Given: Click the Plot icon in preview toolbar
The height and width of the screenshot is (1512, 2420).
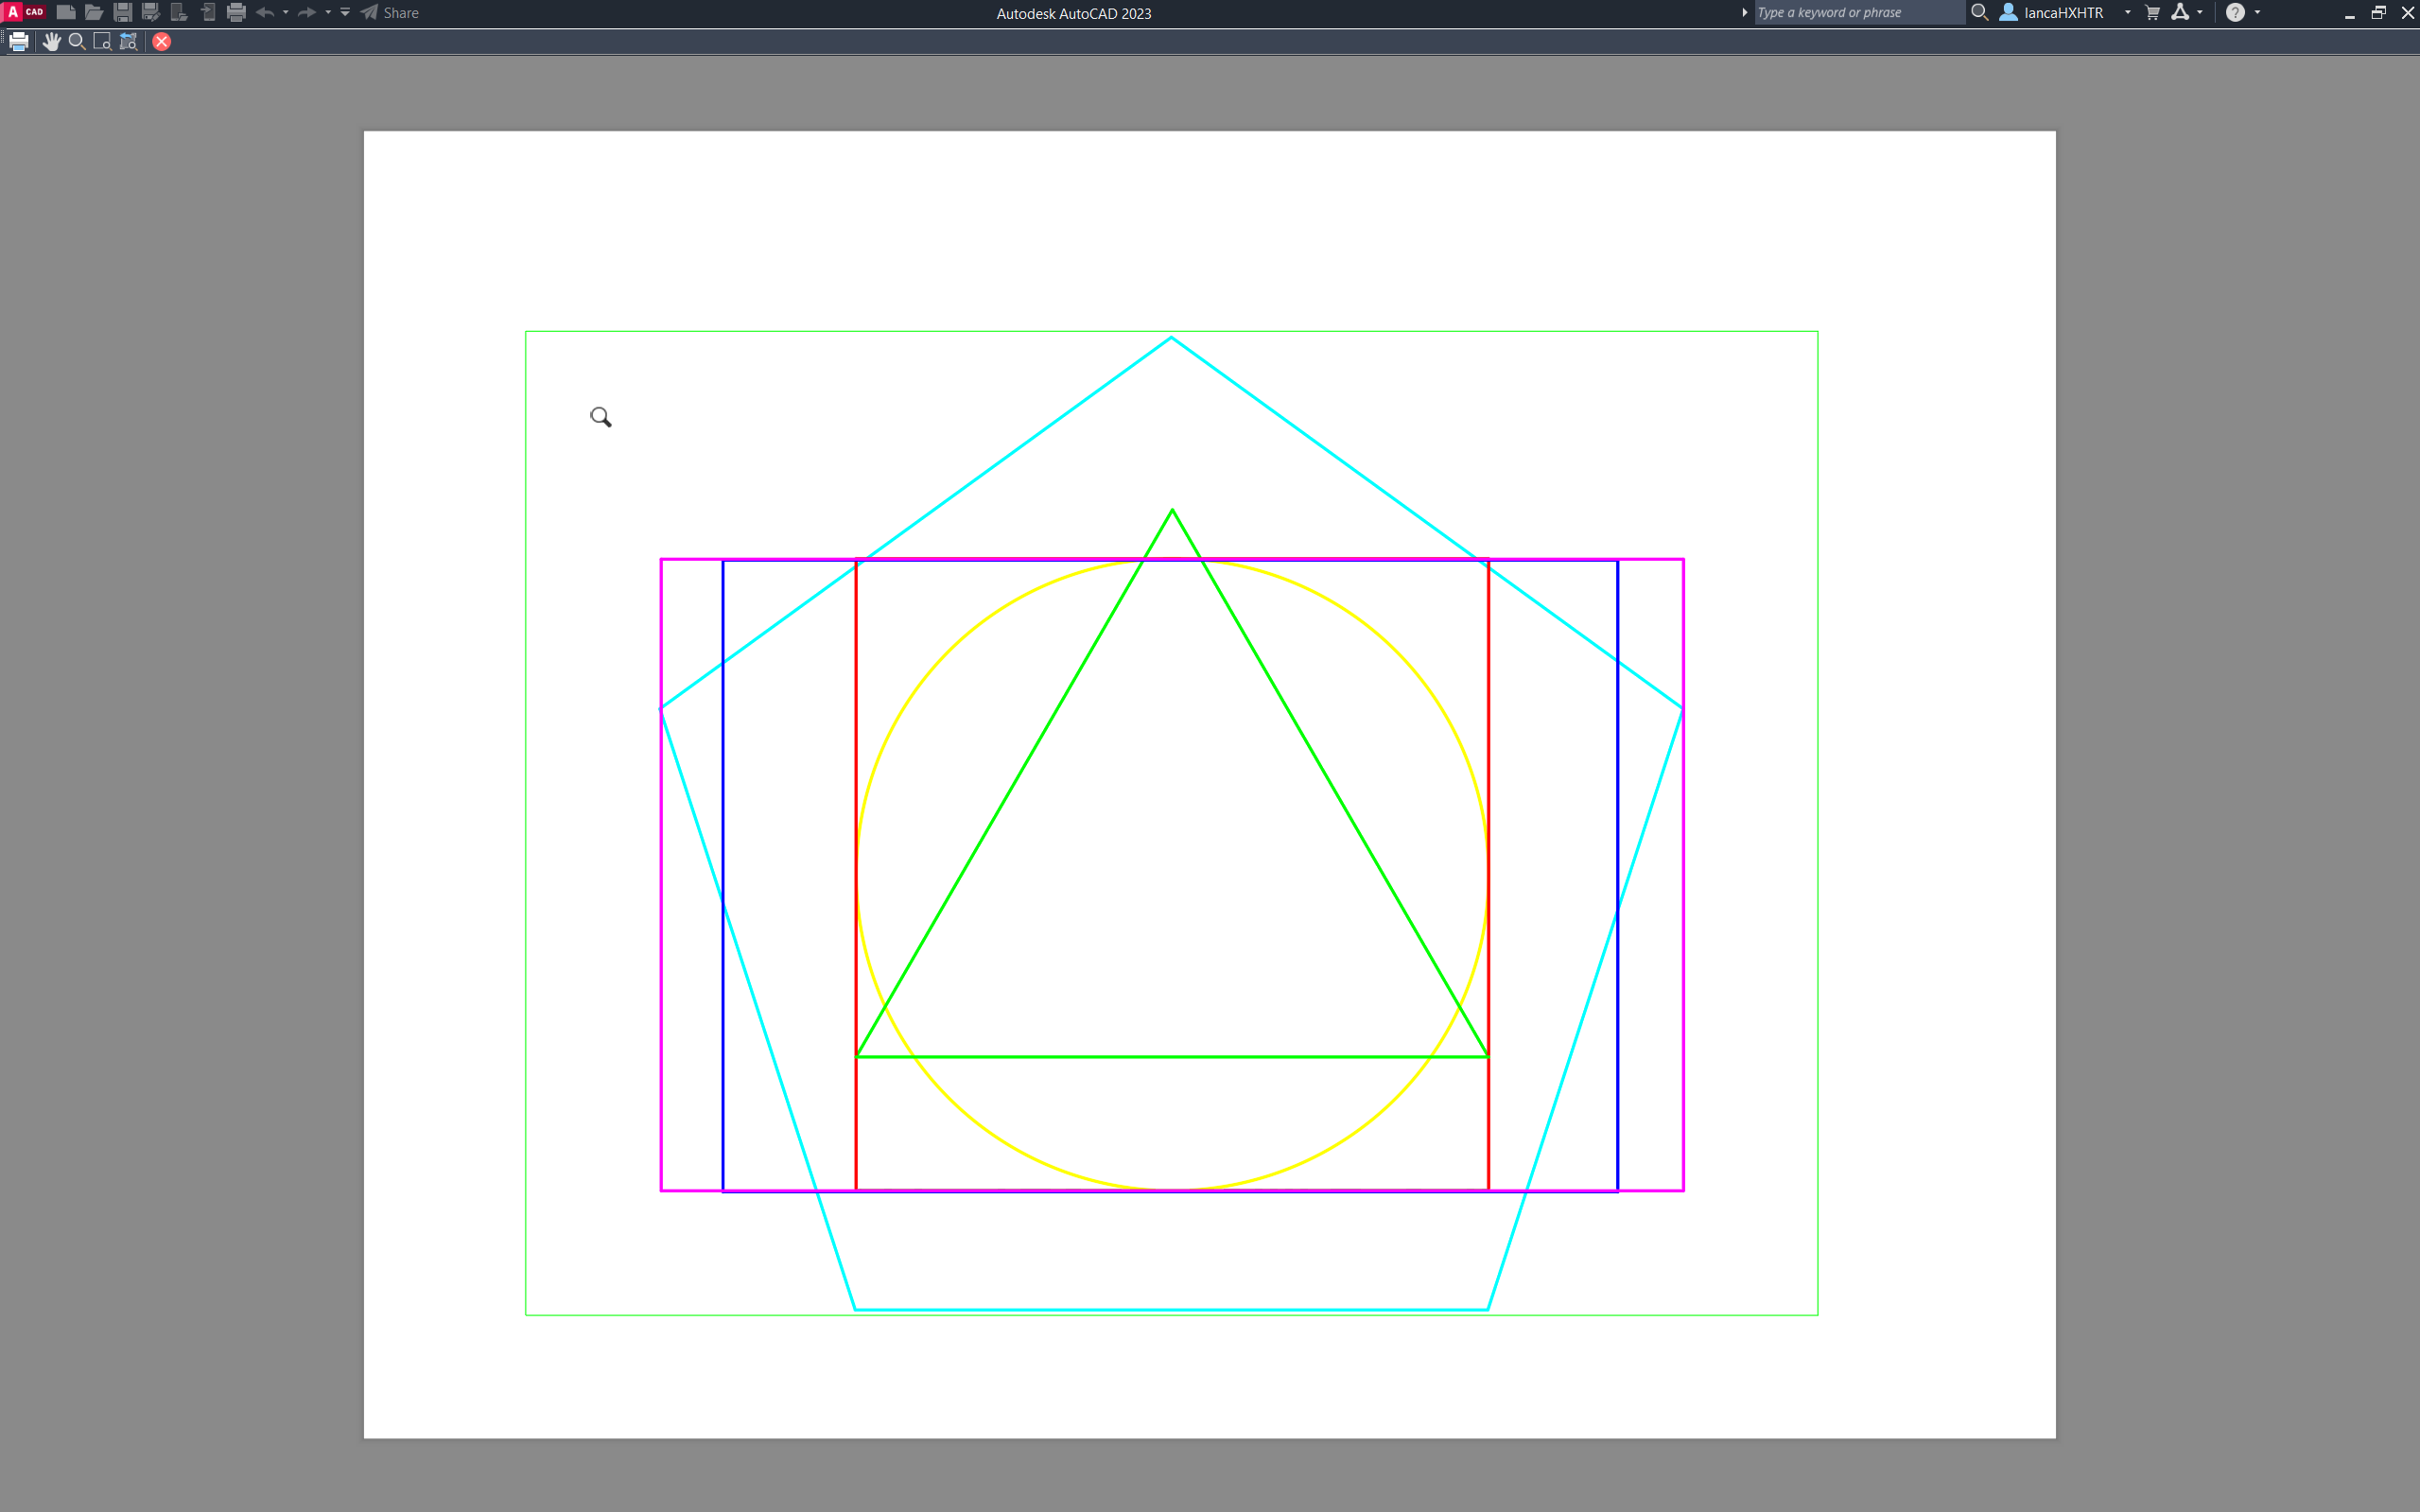Looking at the screenshot, I should point(19,41).
